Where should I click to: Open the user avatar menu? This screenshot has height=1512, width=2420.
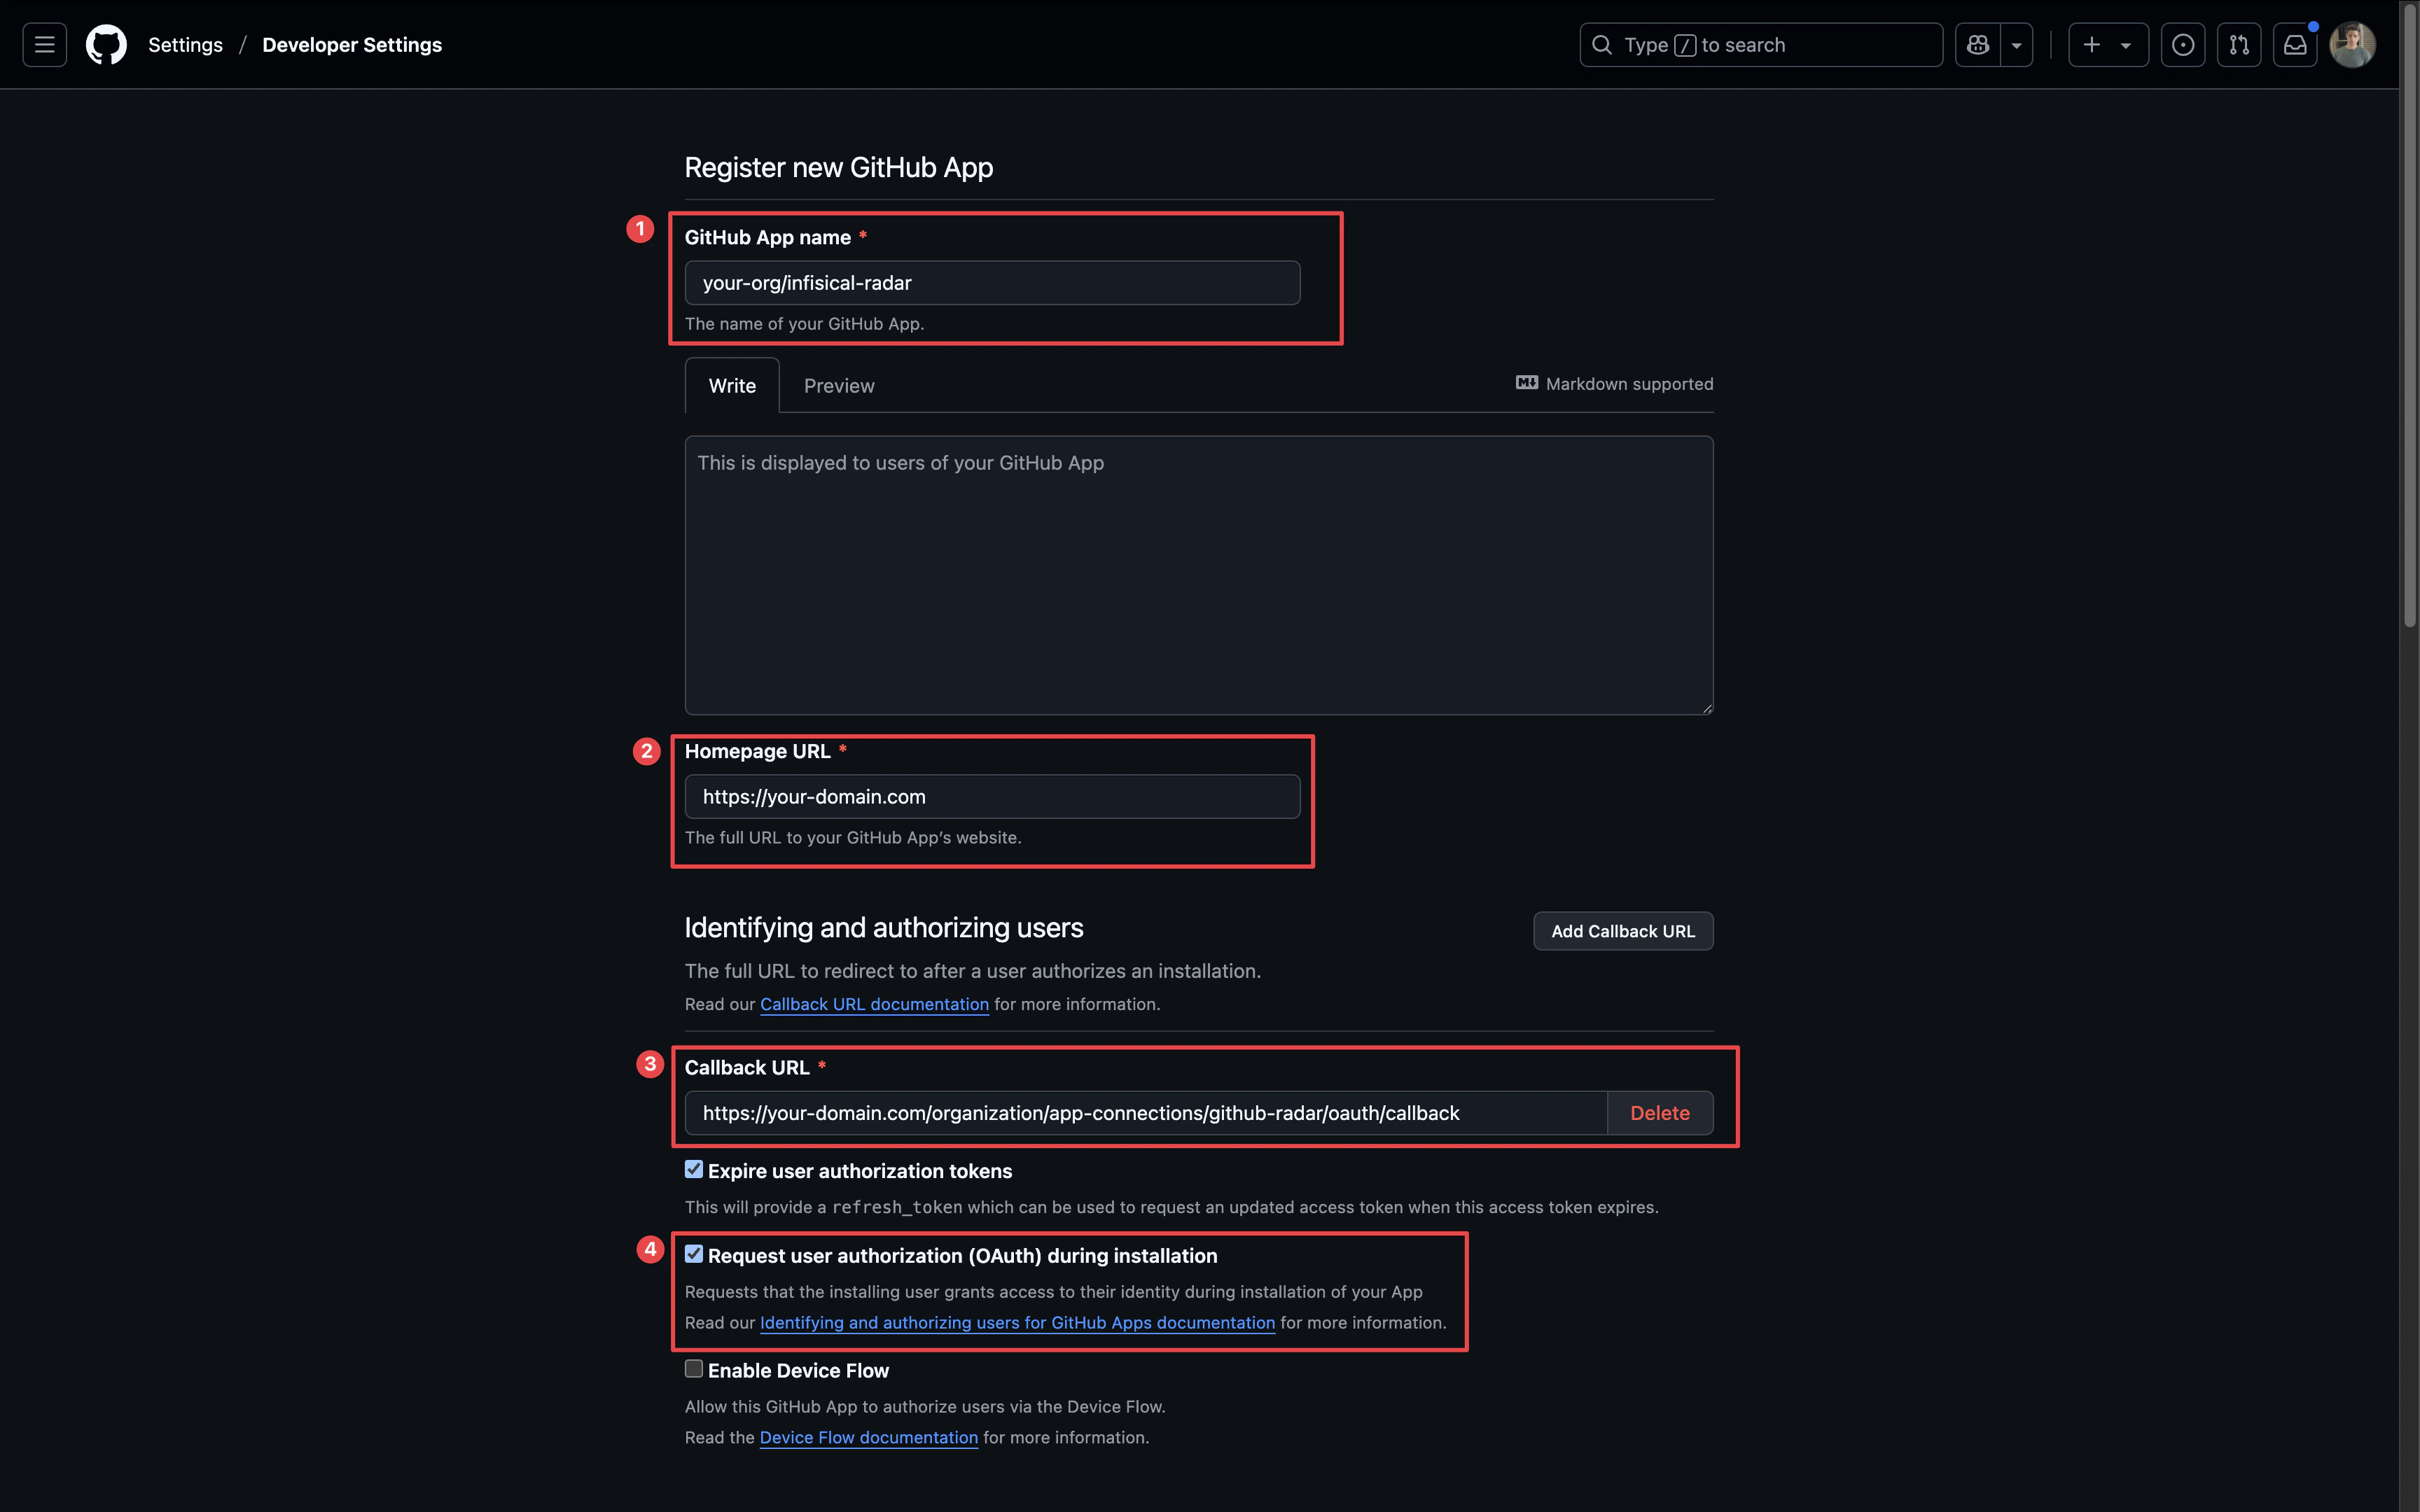(2352, 45)
